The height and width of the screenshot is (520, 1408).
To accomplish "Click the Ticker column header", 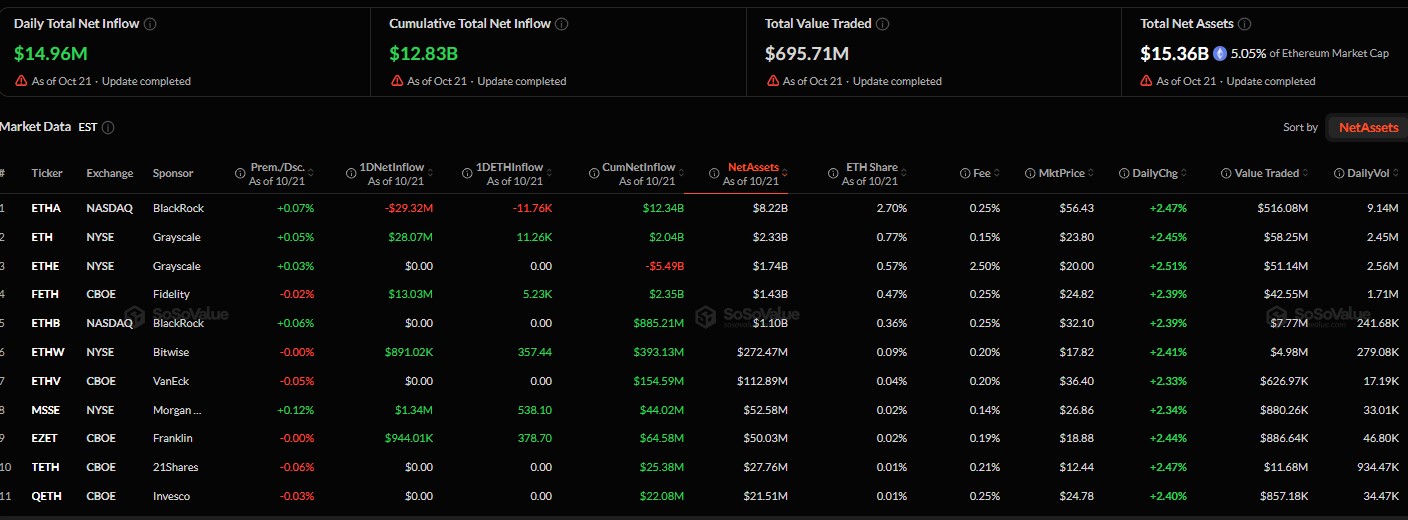I will coord(47,173).
